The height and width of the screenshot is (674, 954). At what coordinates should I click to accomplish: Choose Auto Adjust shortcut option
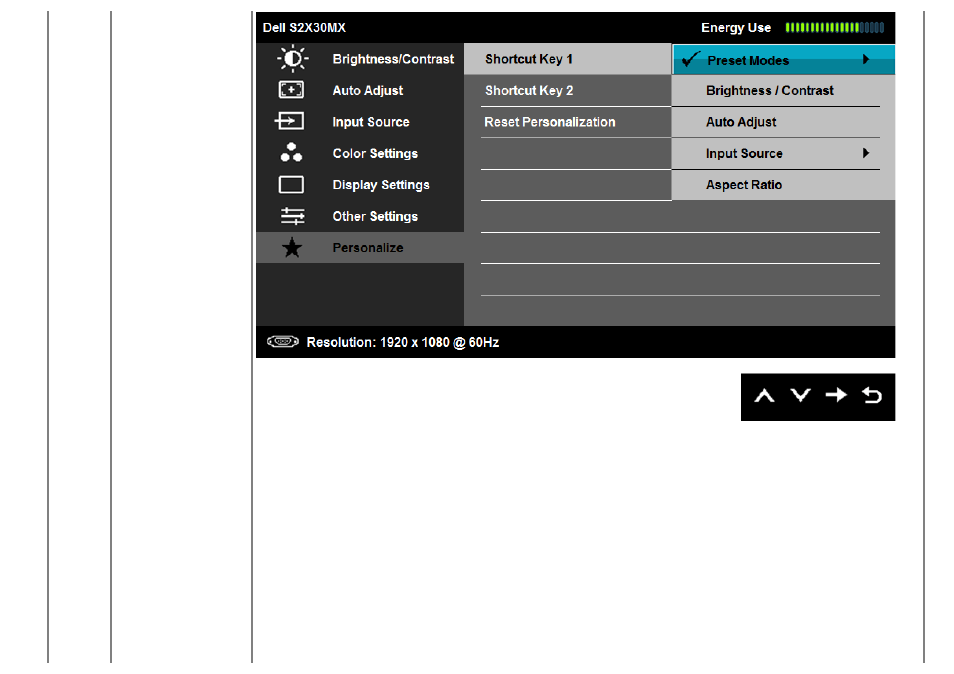pos(741,122)
